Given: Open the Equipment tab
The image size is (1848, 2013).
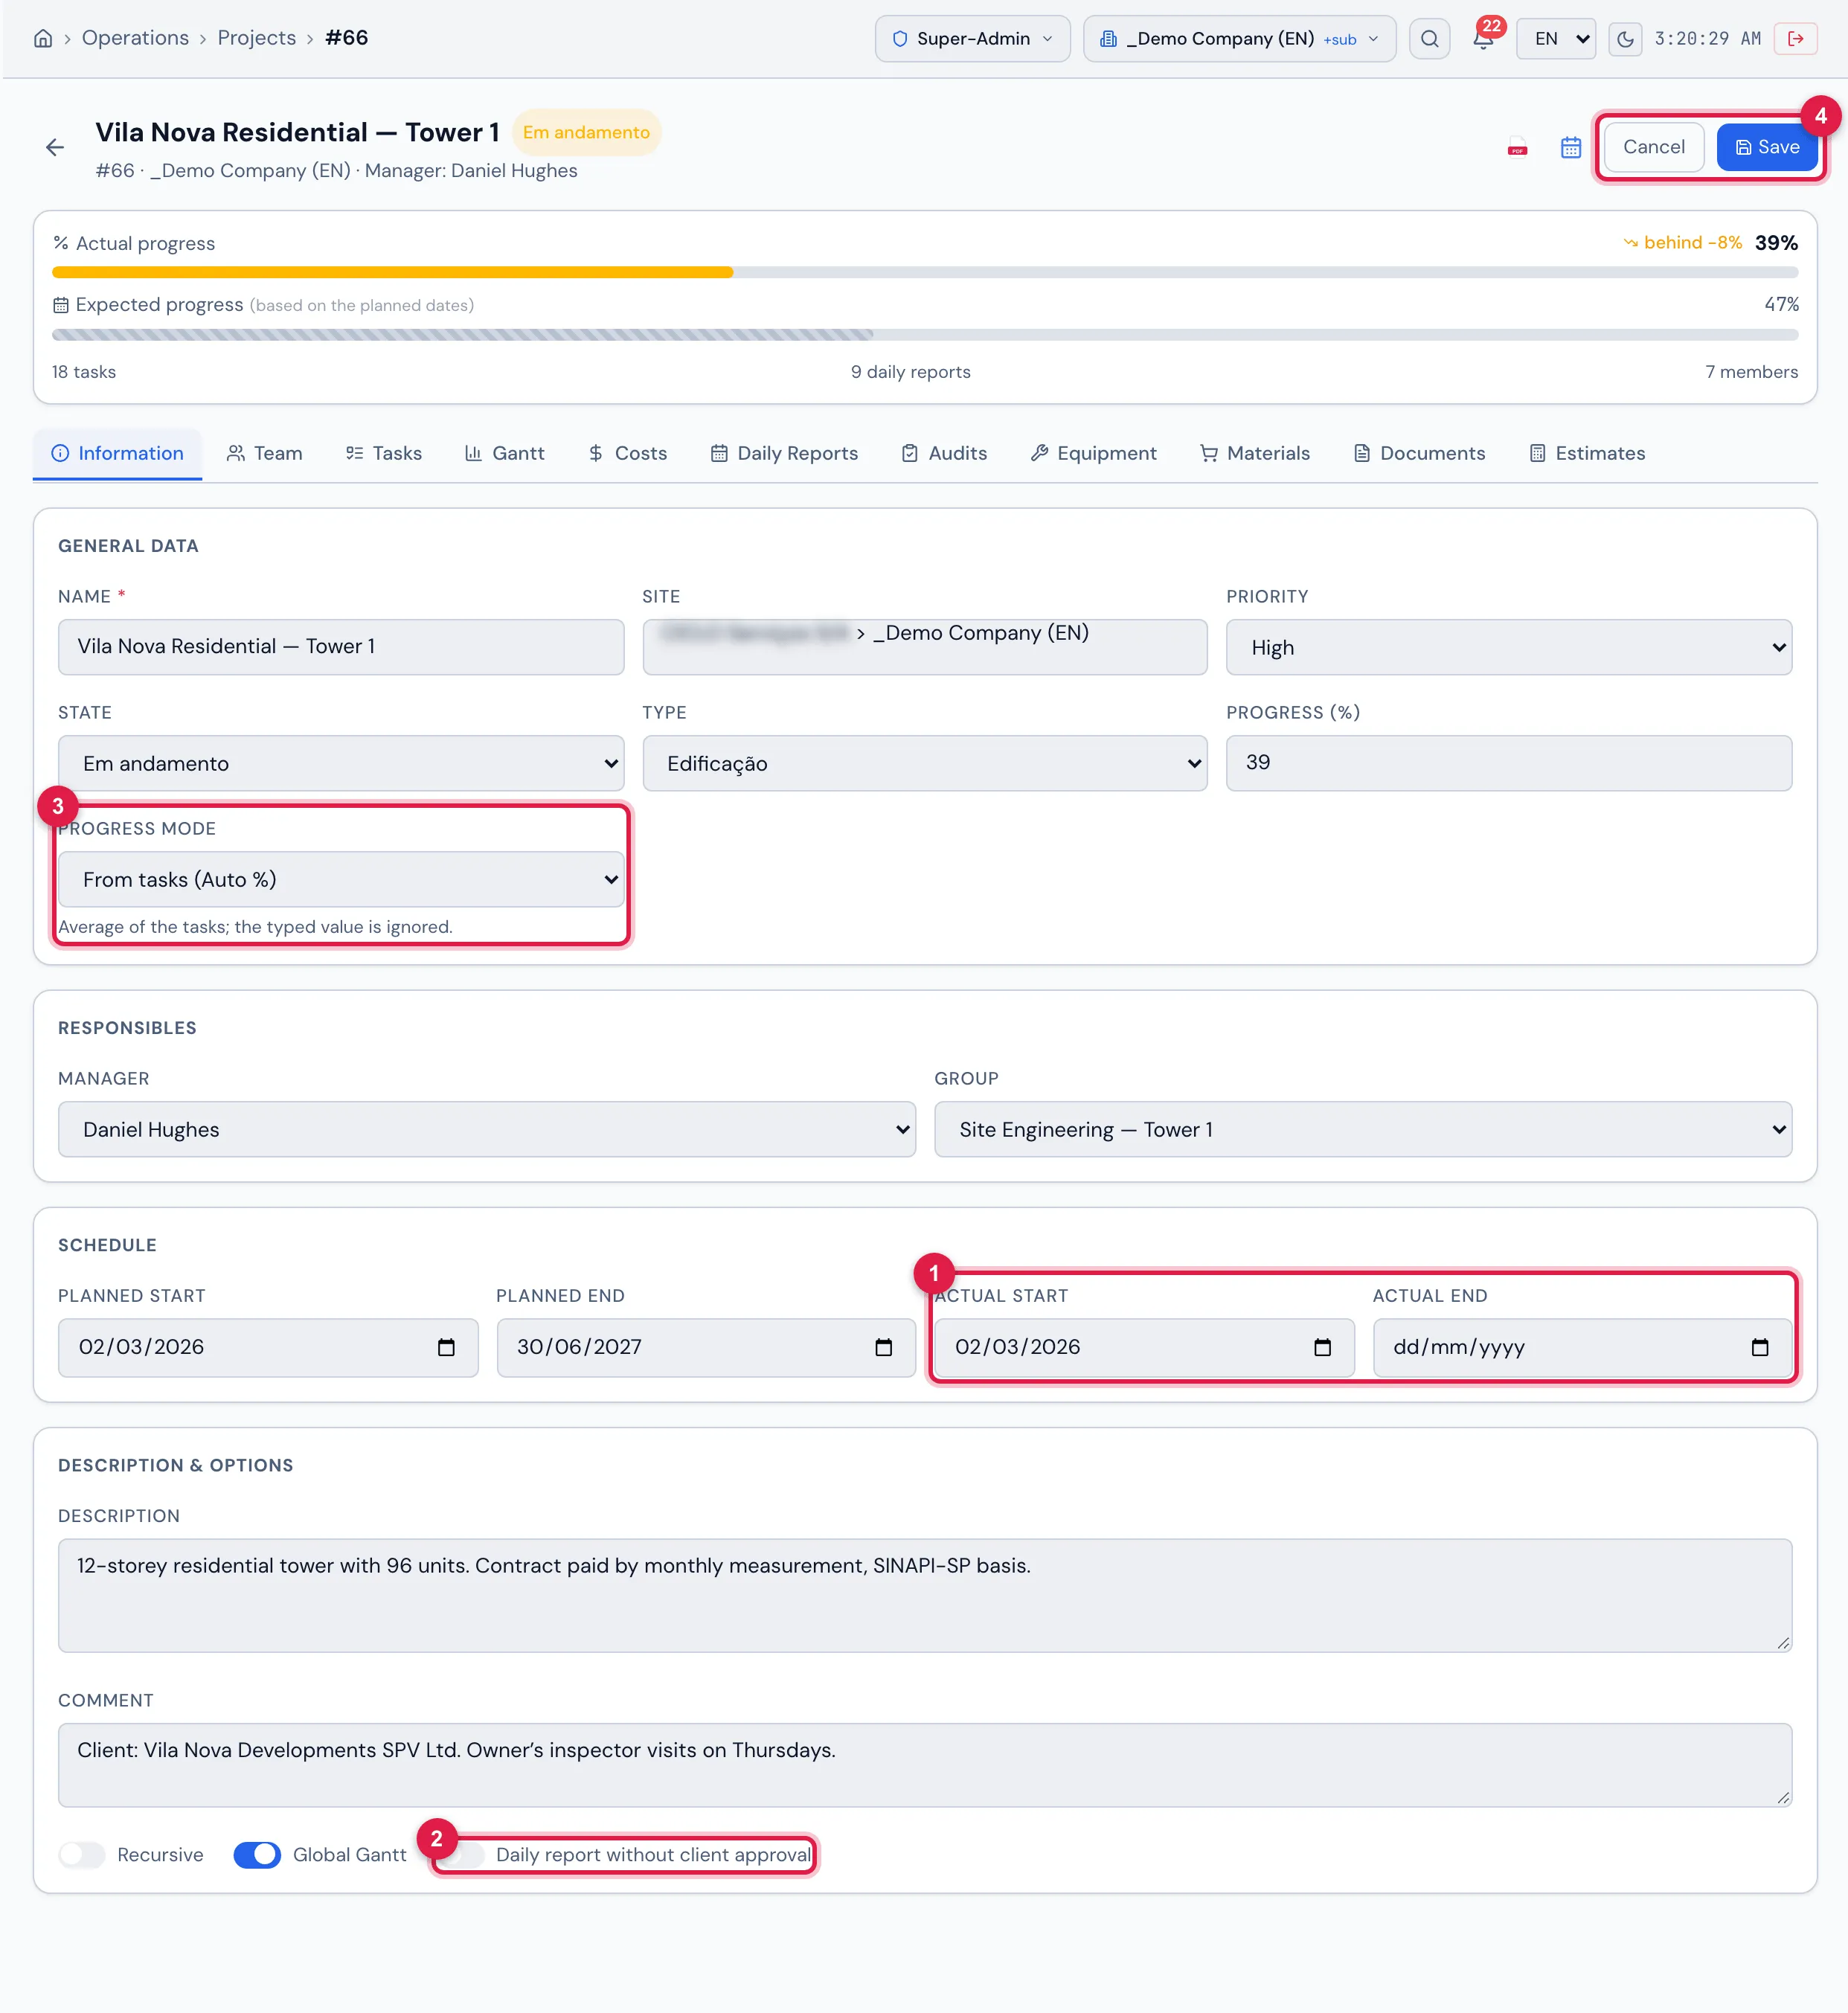Looking at the screenshot, I should tap(1093, 453).
